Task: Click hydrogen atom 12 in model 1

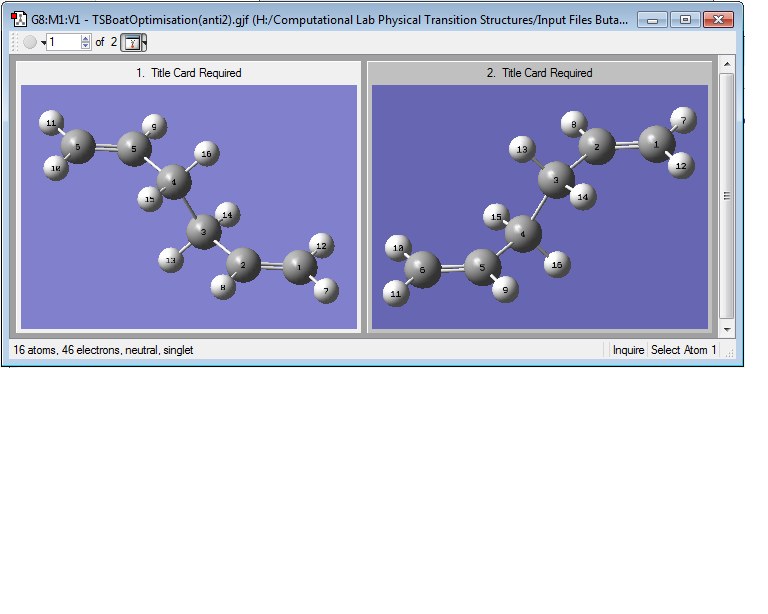Action: tap(322, 246)
